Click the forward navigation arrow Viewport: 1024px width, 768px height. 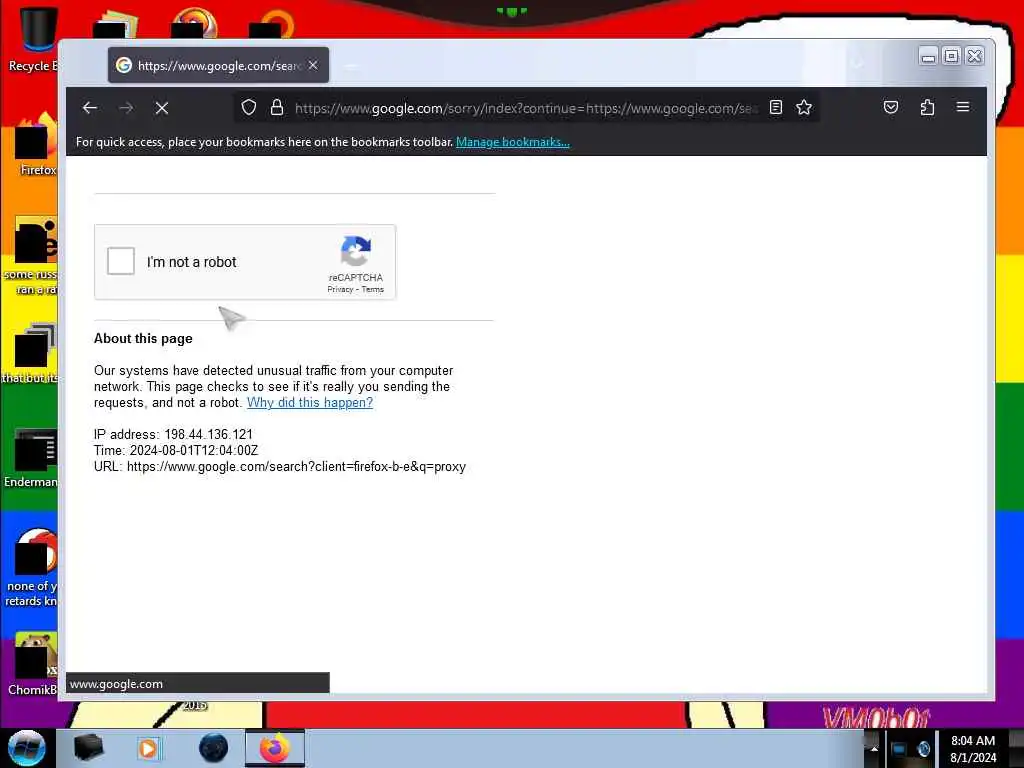(x=126, y=108)
